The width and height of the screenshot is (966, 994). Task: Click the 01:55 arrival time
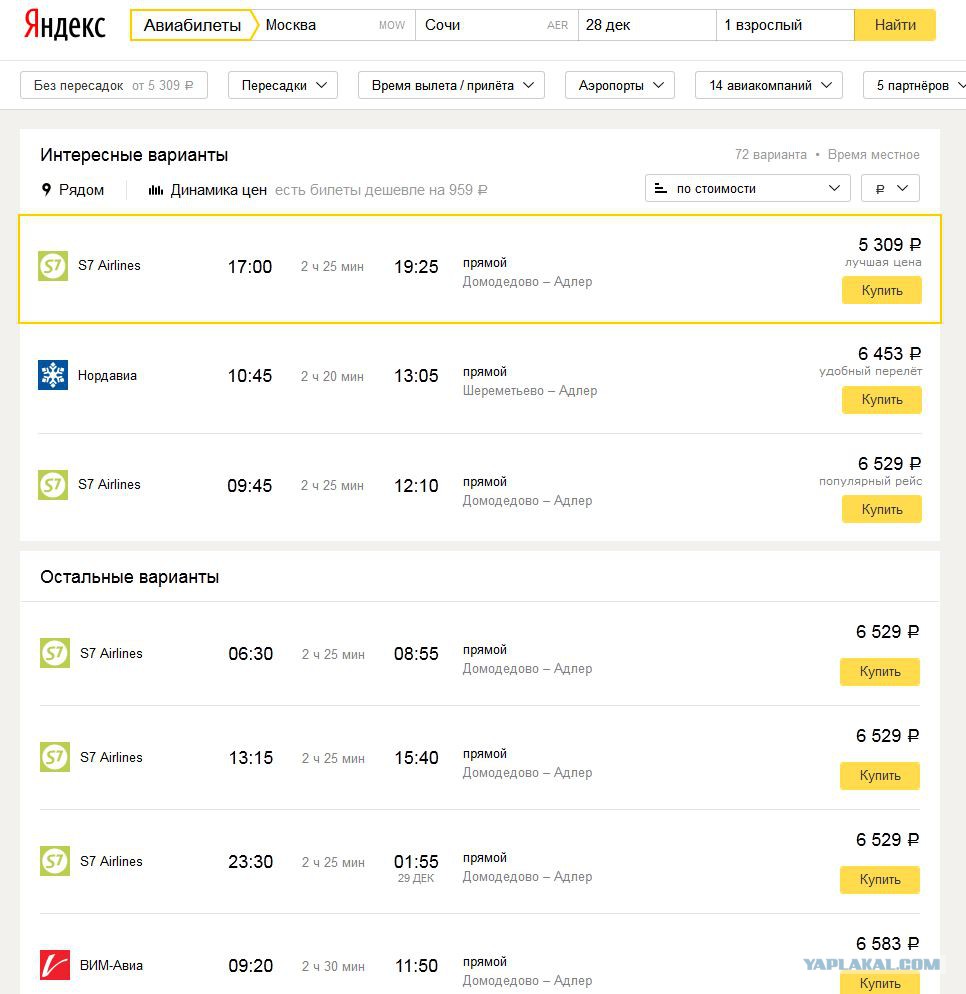416,862
